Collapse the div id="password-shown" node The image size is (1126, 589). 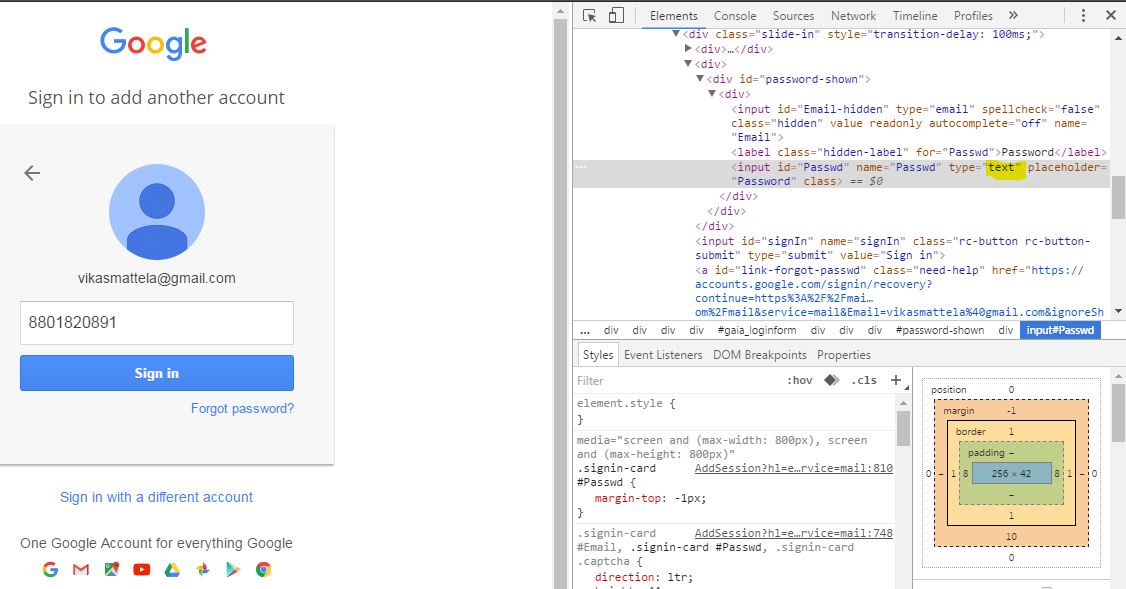(700, 79)
